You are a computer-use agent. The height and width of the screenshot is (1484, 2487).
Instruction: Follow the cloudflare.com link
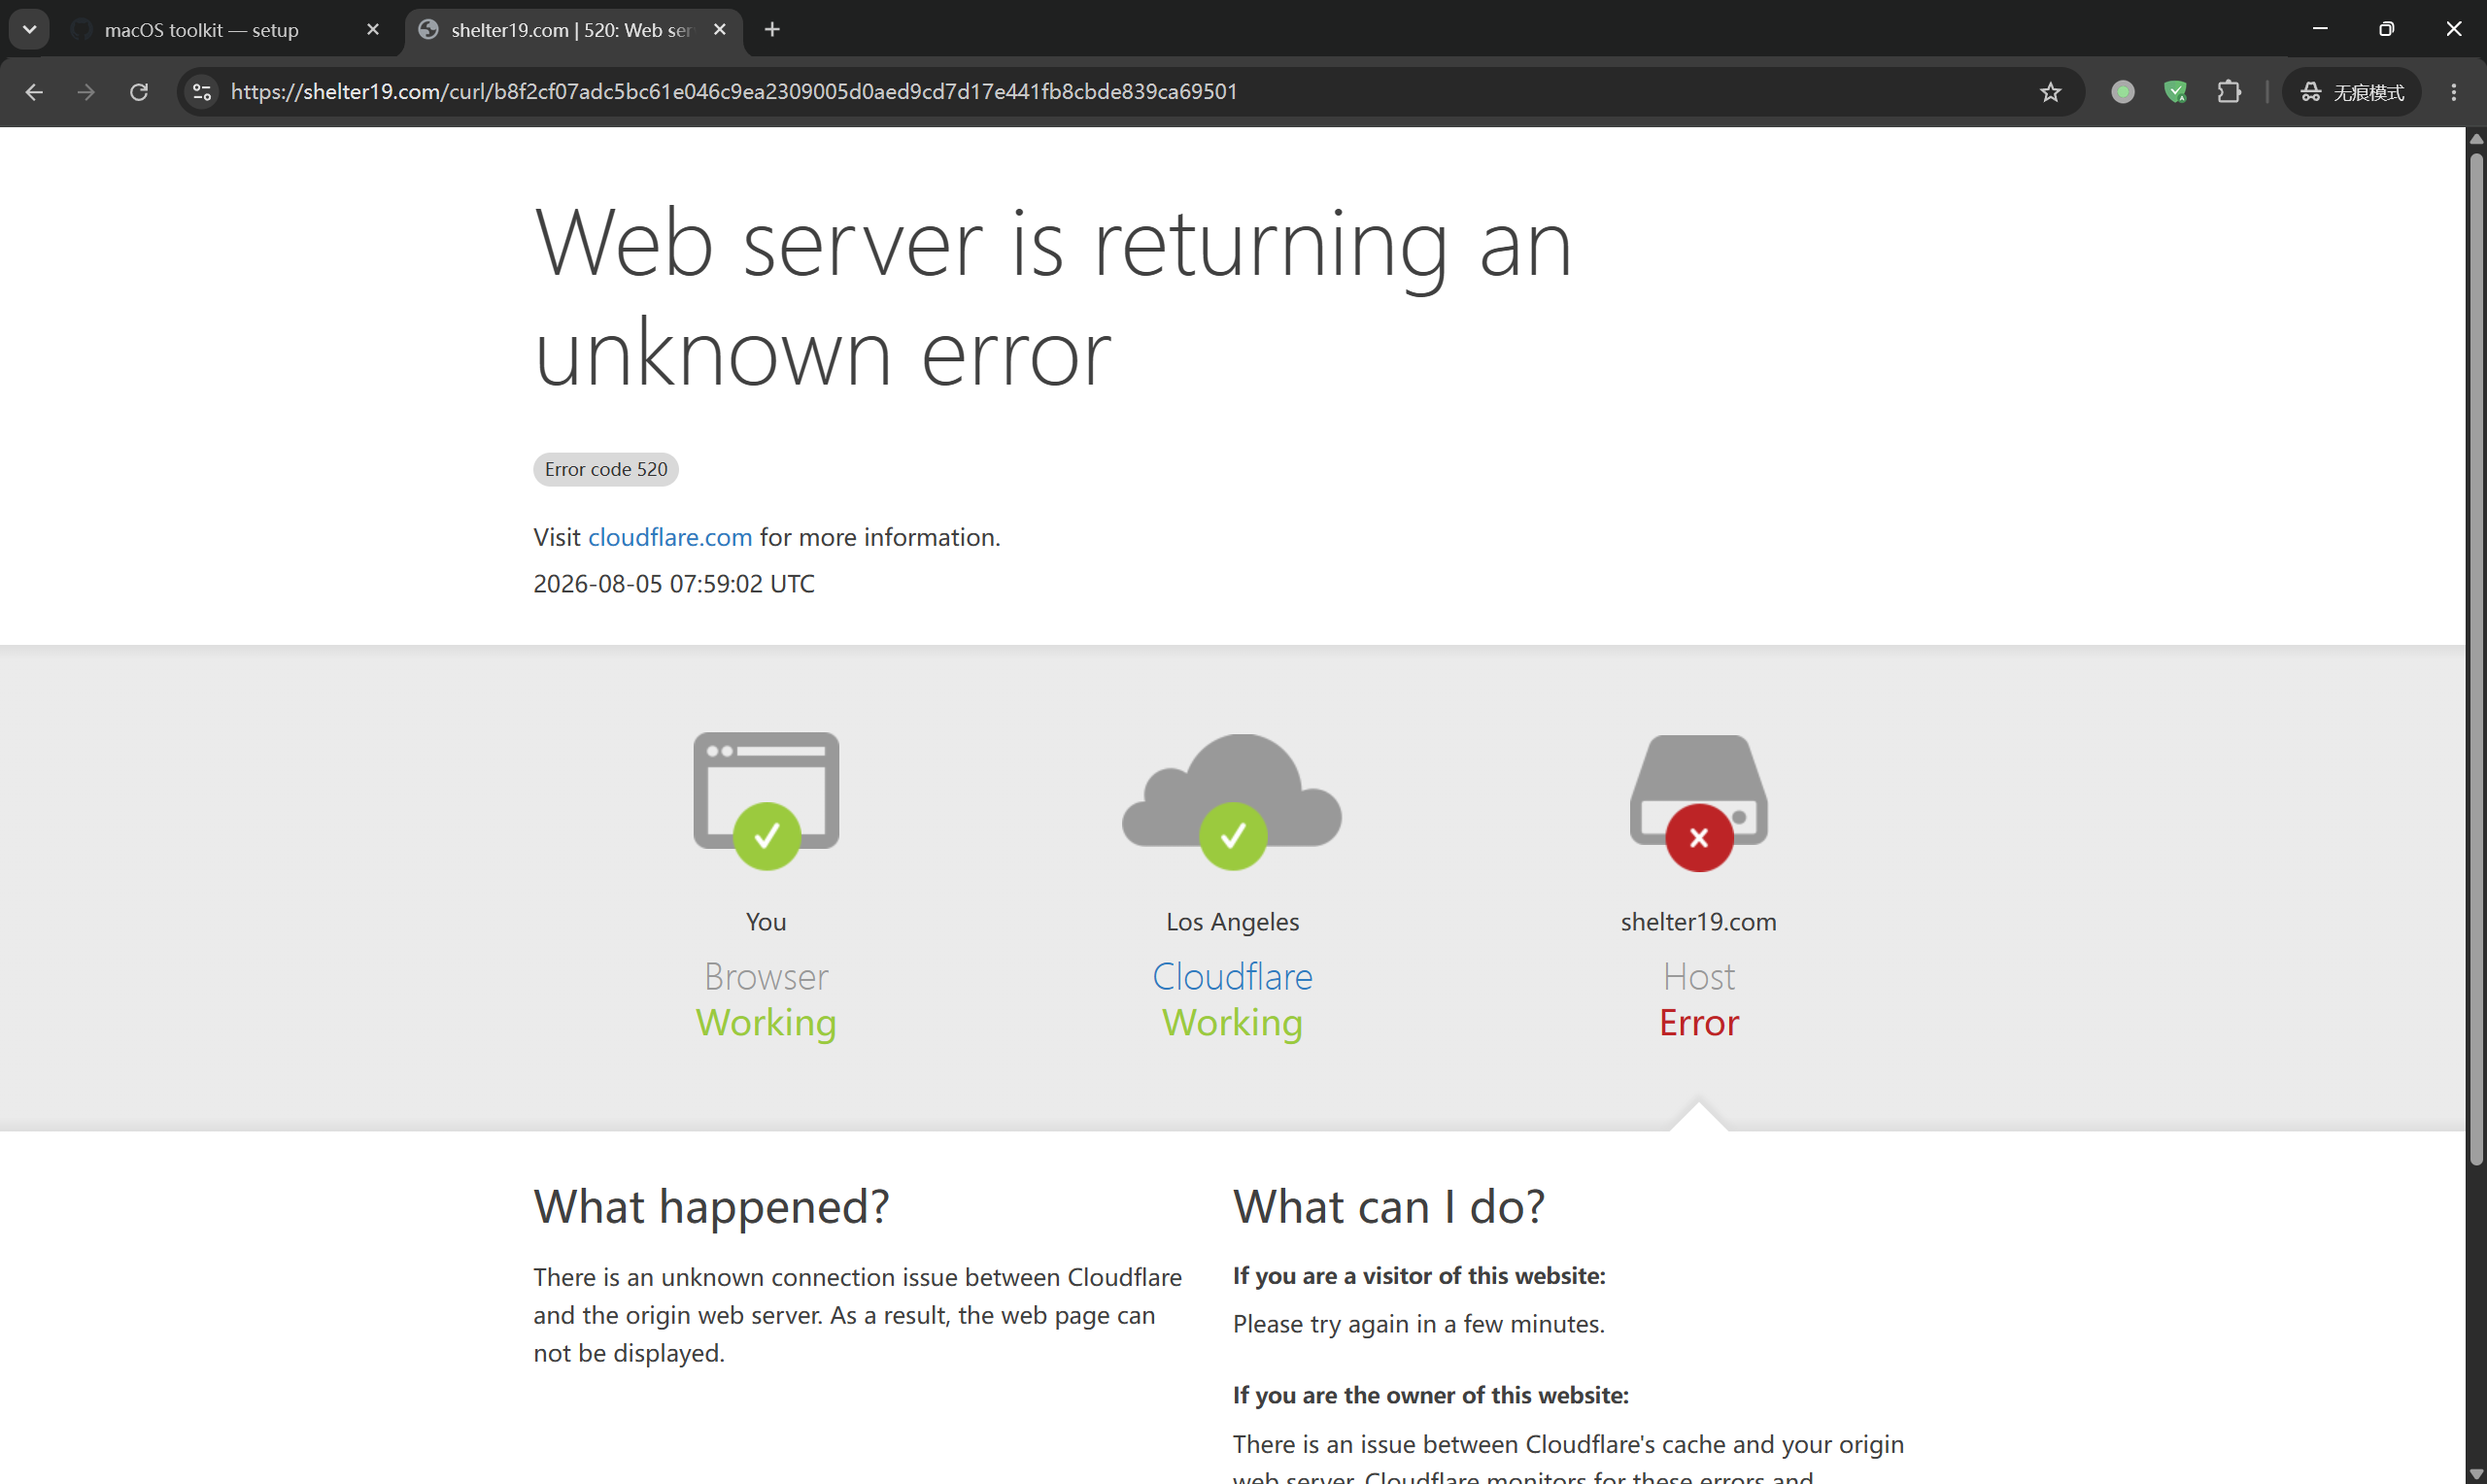click(670, 537)
